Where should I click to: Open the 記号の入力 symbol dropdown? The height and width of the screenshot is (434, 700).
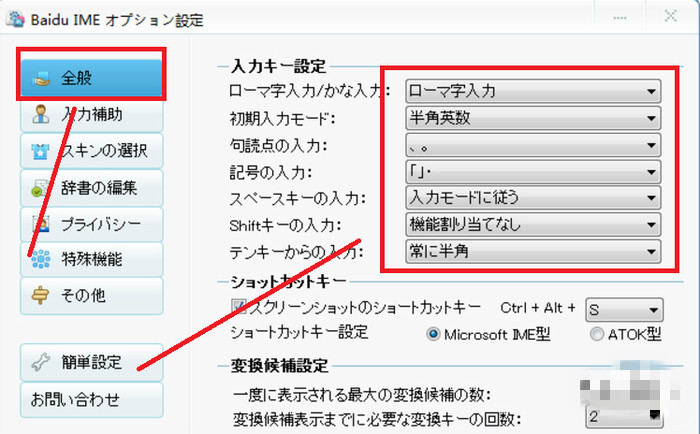533,172
